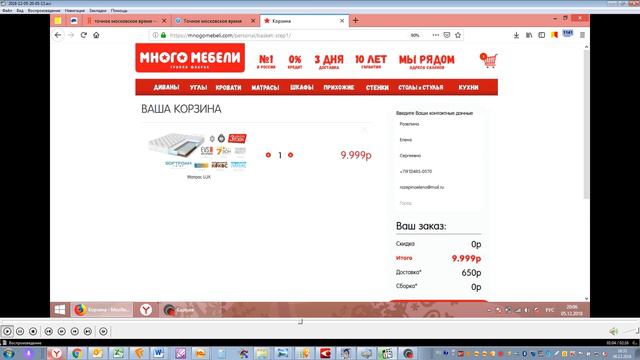The image size is (640, 360).
Task: Open the Прихожие category
Action: pyautogui.click(x=339, y=87)
